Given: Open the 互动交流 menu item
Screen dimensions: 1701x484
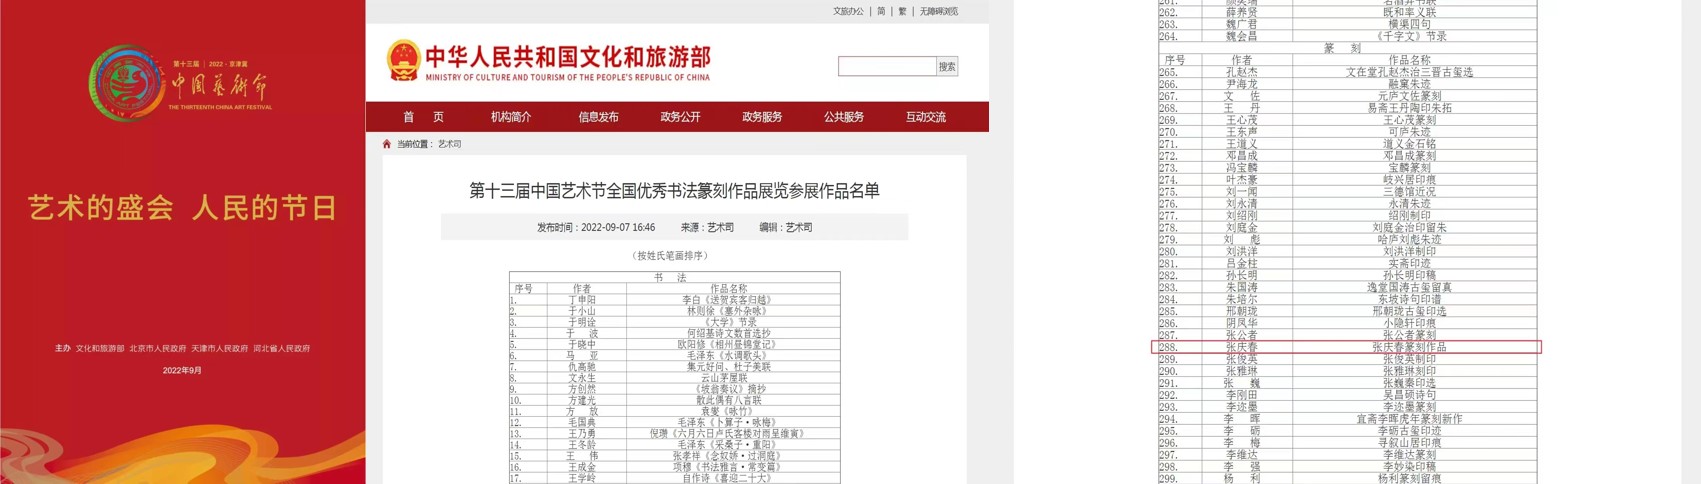Looking at the screenshot, I should click(x=925, y=117).
